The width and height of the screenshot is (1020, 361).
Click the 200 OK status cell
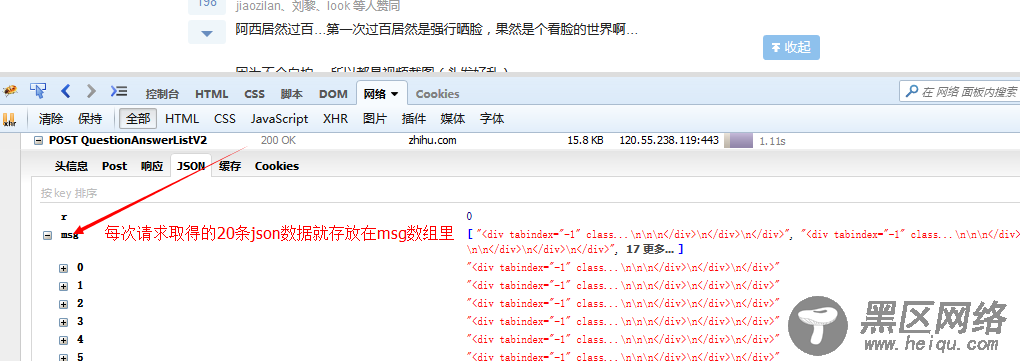[278, 140]
